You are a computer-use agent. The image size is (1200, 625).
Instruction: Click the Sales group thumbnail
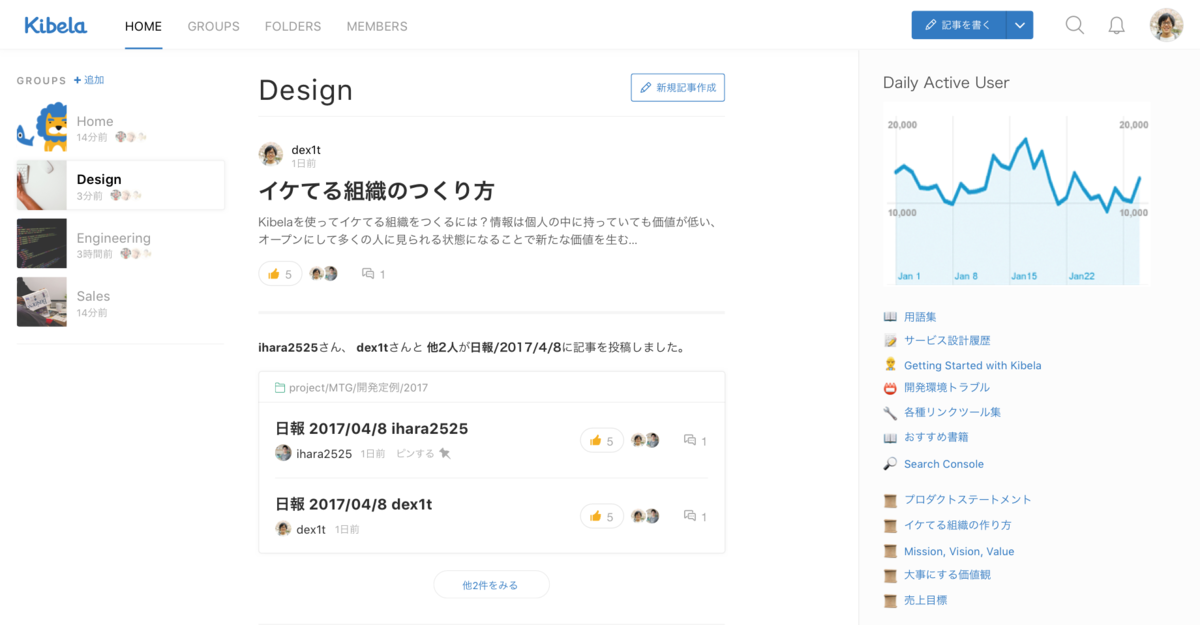coord(42,302)
